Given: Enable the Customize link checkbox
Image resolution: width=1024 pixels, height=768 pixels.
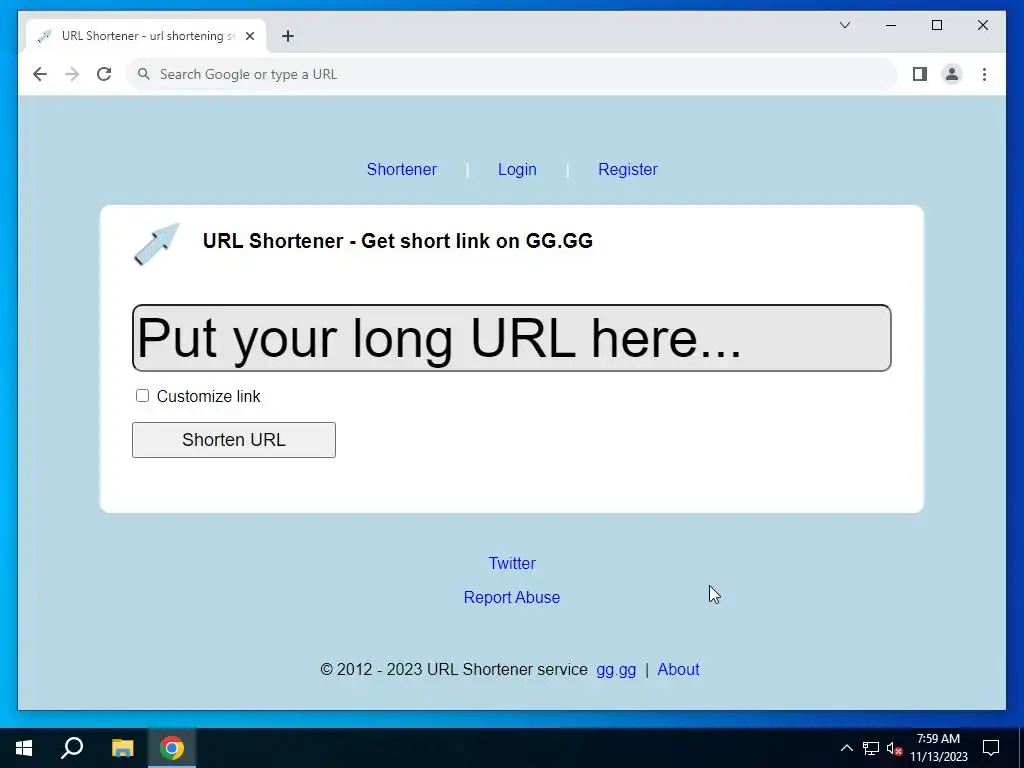Looking at the screenshot, I should click(x=142, y=396).
